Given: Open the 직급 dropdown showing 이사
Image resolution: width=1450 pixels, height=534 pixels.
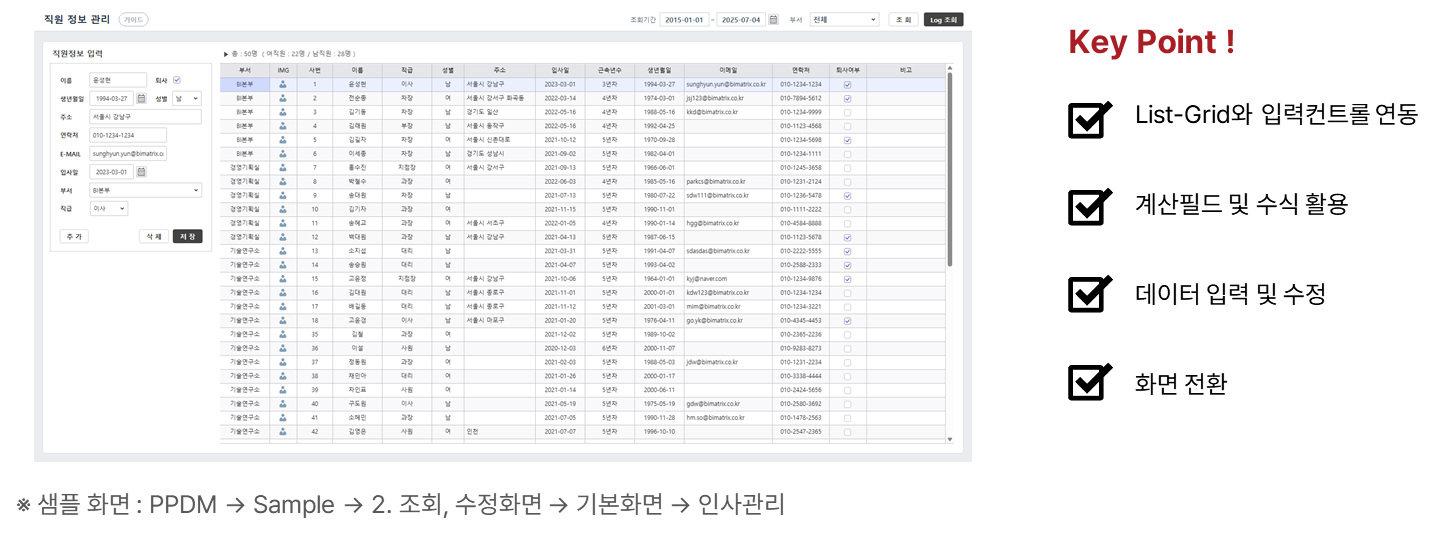Looking at the screenshot, I should coord(108,209).
